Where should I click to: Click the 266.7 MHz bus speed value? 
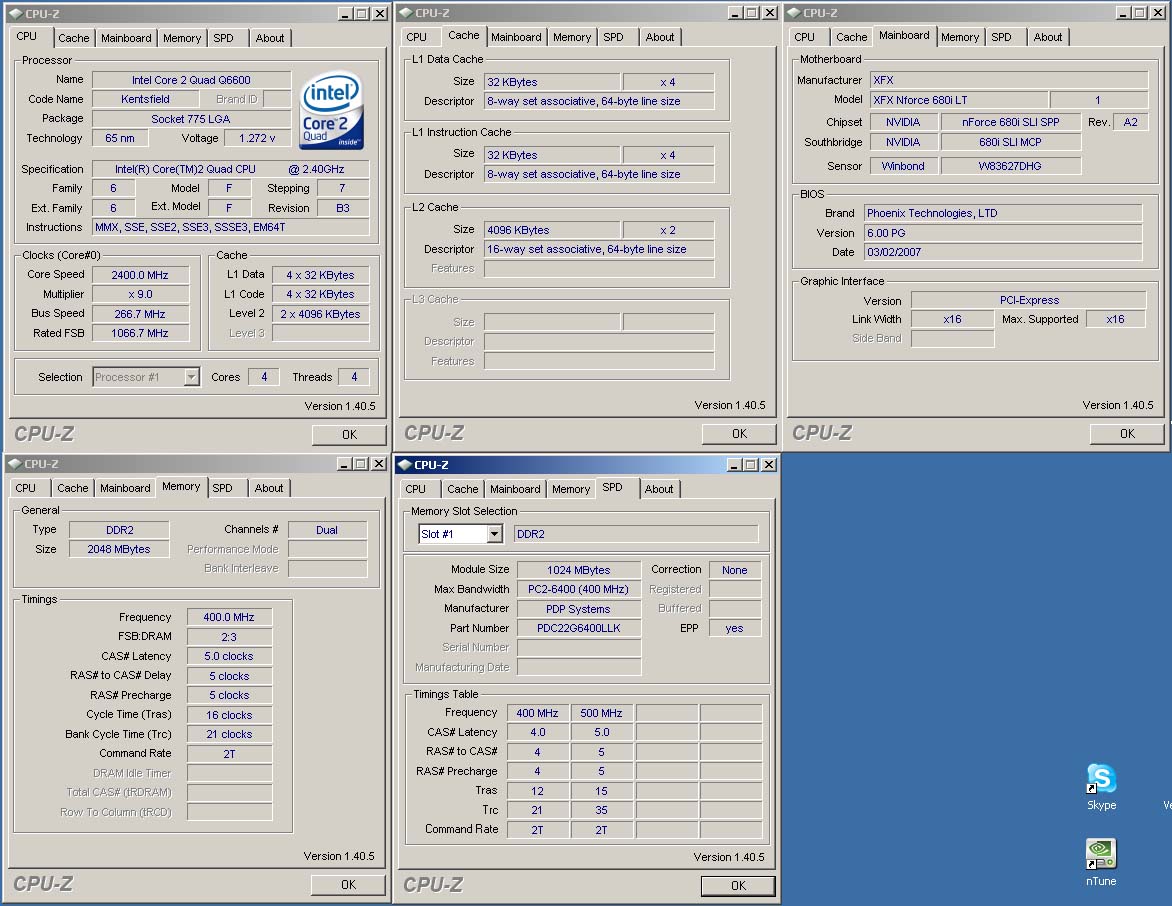(140, 314)
